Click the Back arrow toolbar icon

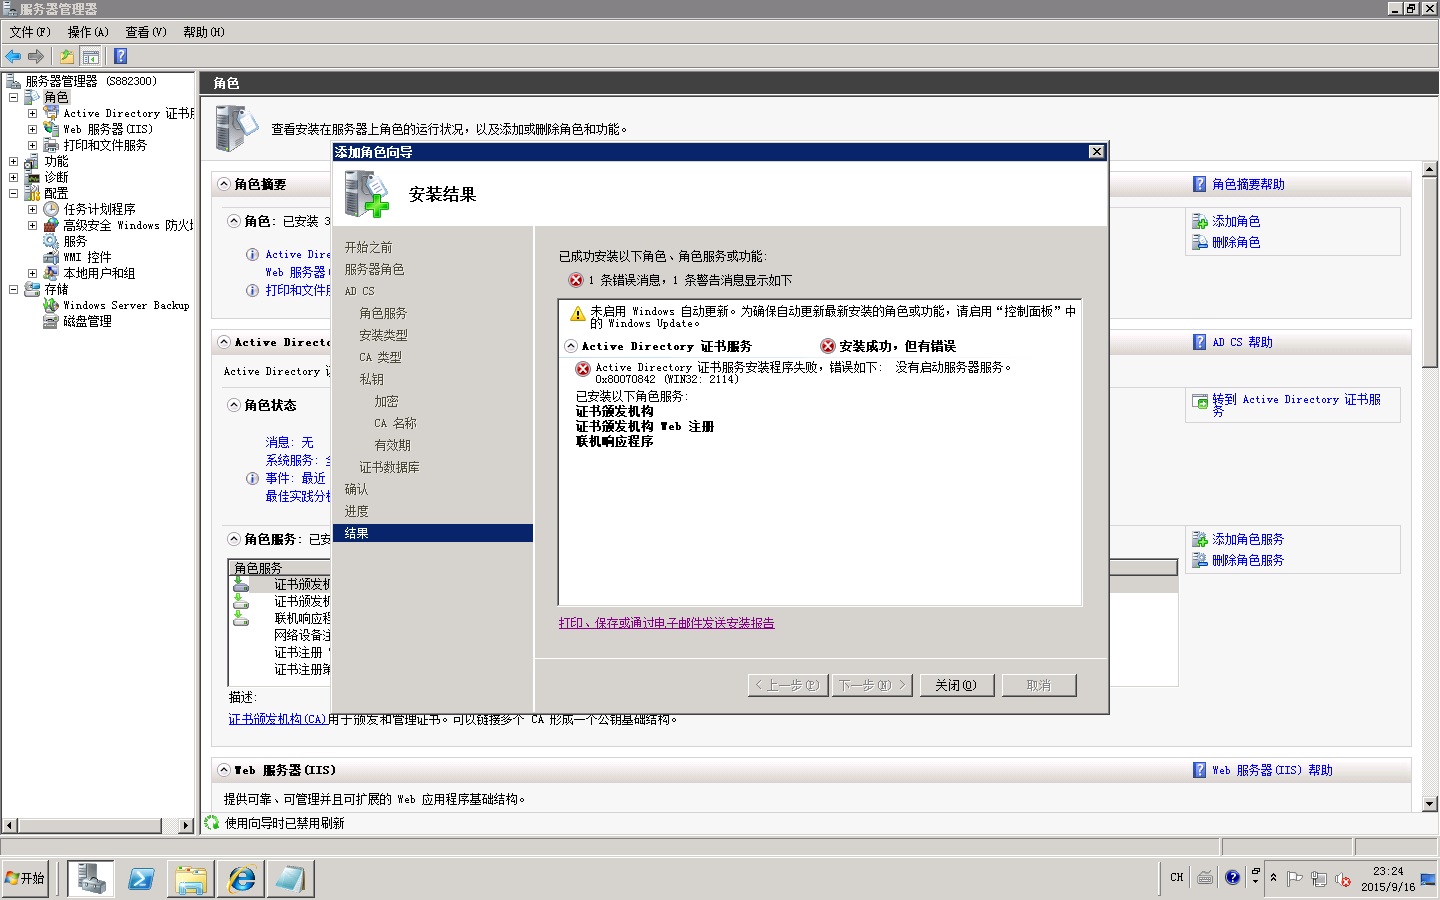[13, 56]
